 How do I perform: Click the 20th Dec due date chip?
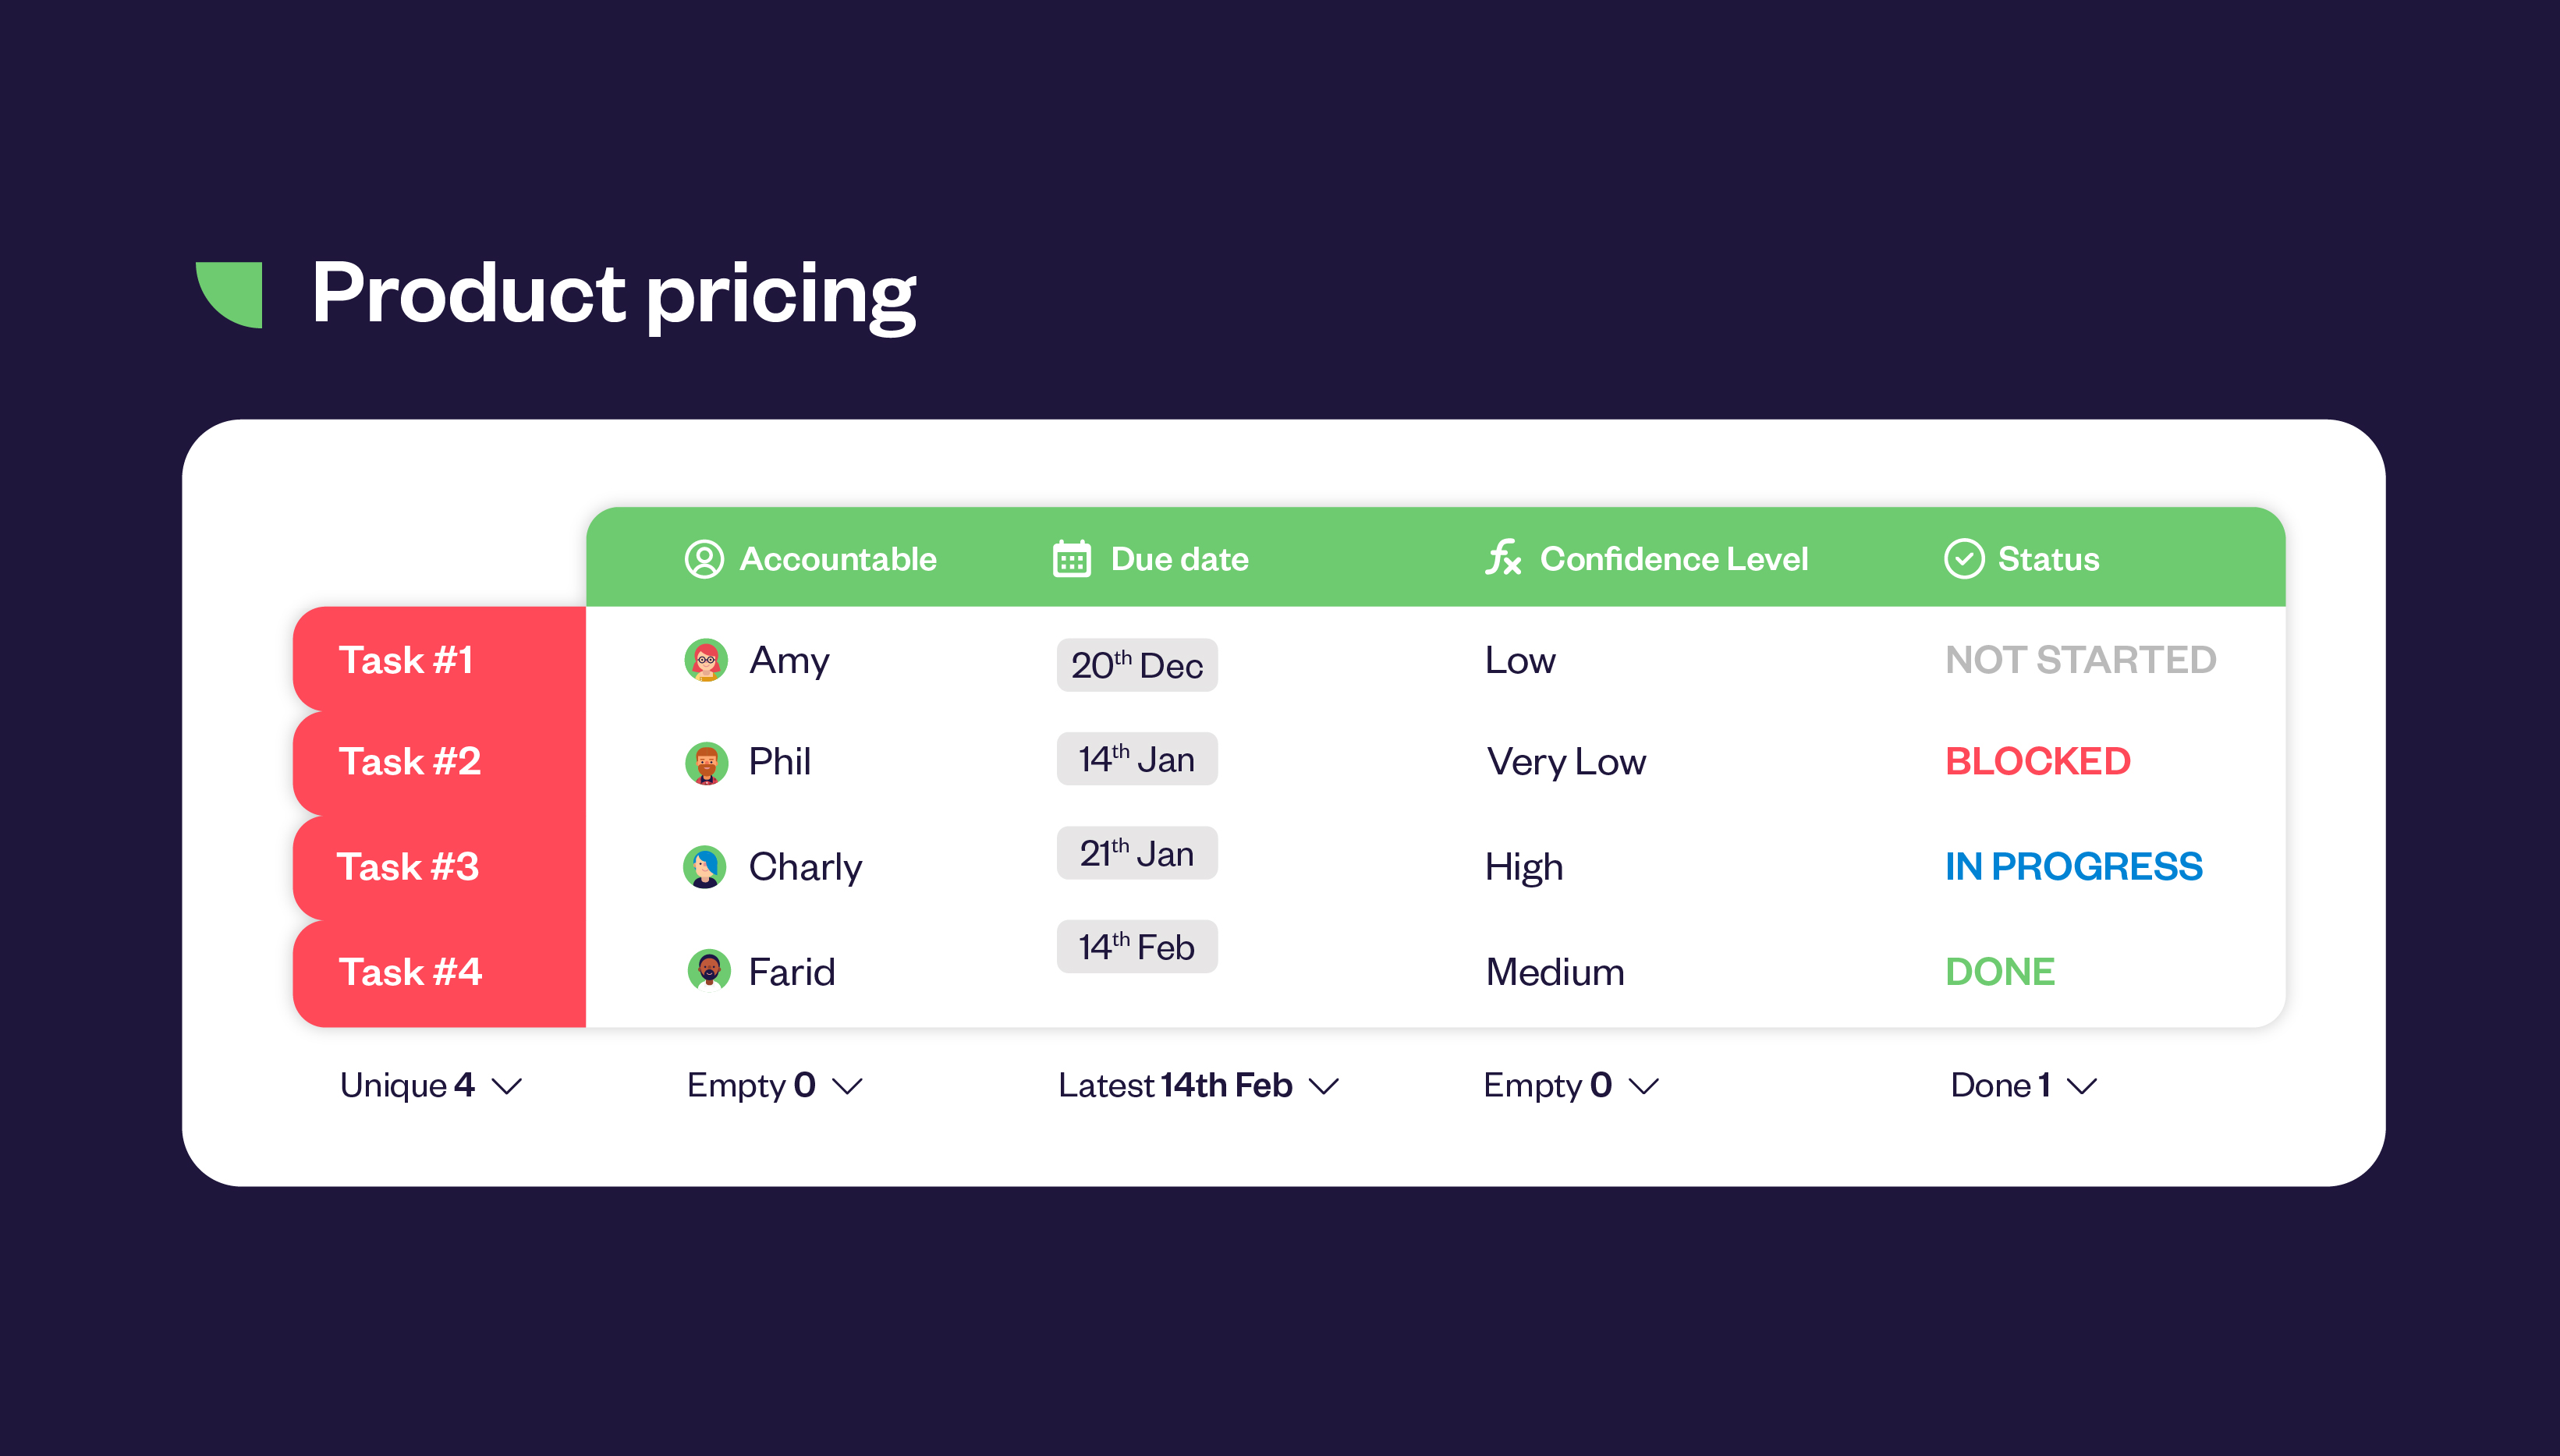coord(1136,665)
